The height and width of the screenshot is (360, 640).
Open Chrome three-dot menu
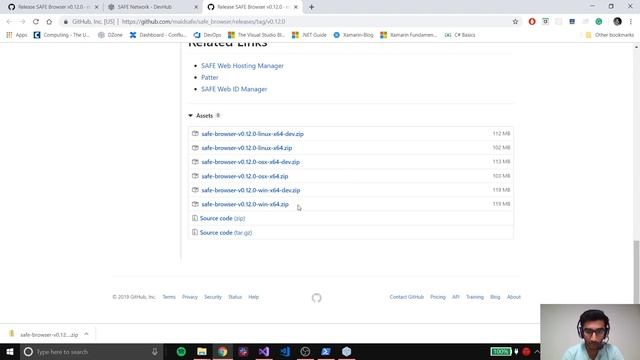631,22
